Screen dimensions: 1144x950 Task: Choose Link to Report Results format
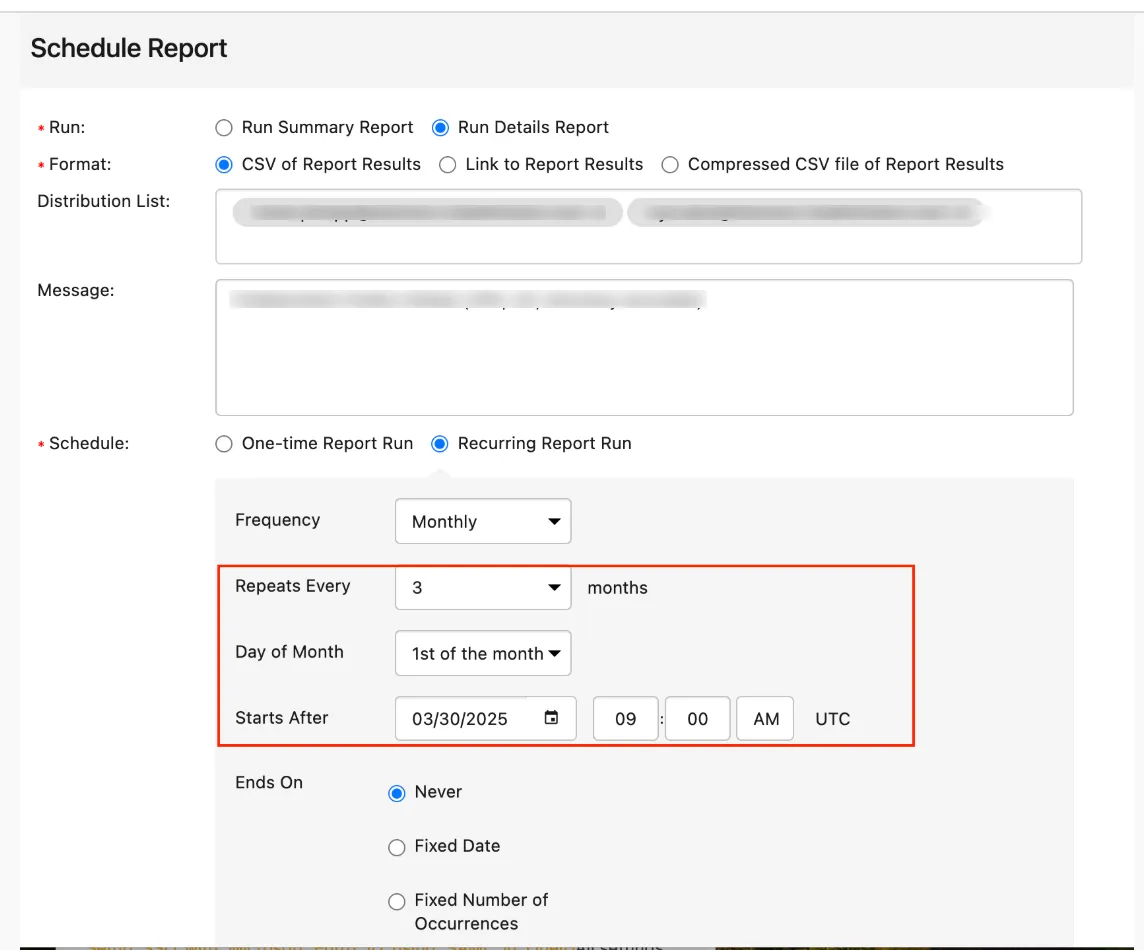(447, 165)
